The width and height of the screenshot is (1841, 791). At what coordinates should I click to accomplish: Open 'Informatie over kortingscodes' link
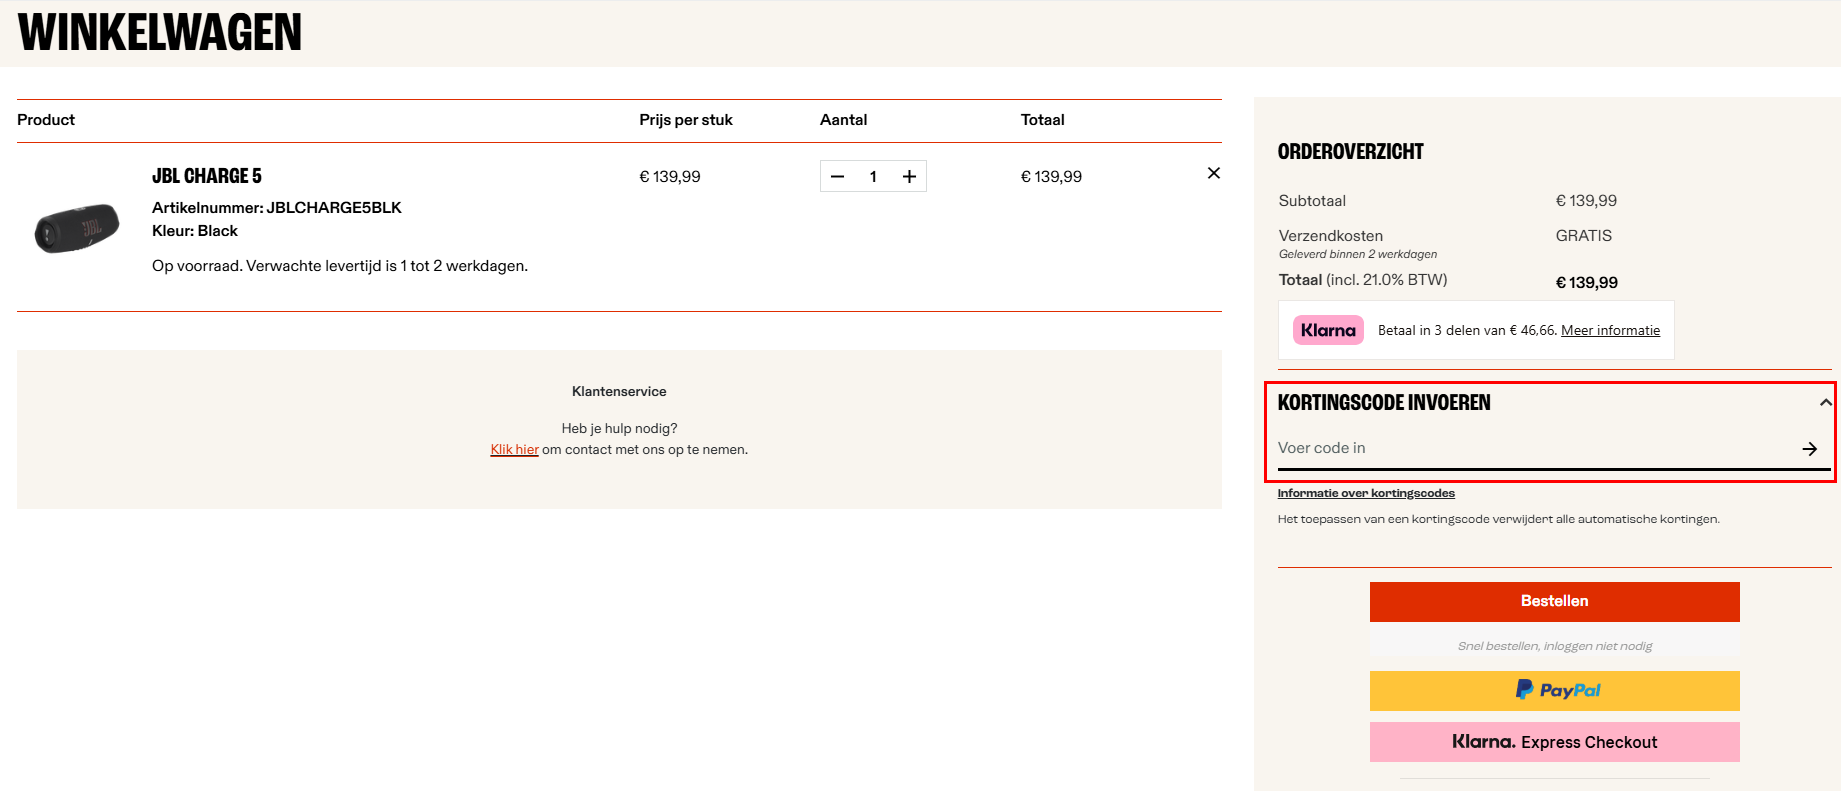point(1366,493)
